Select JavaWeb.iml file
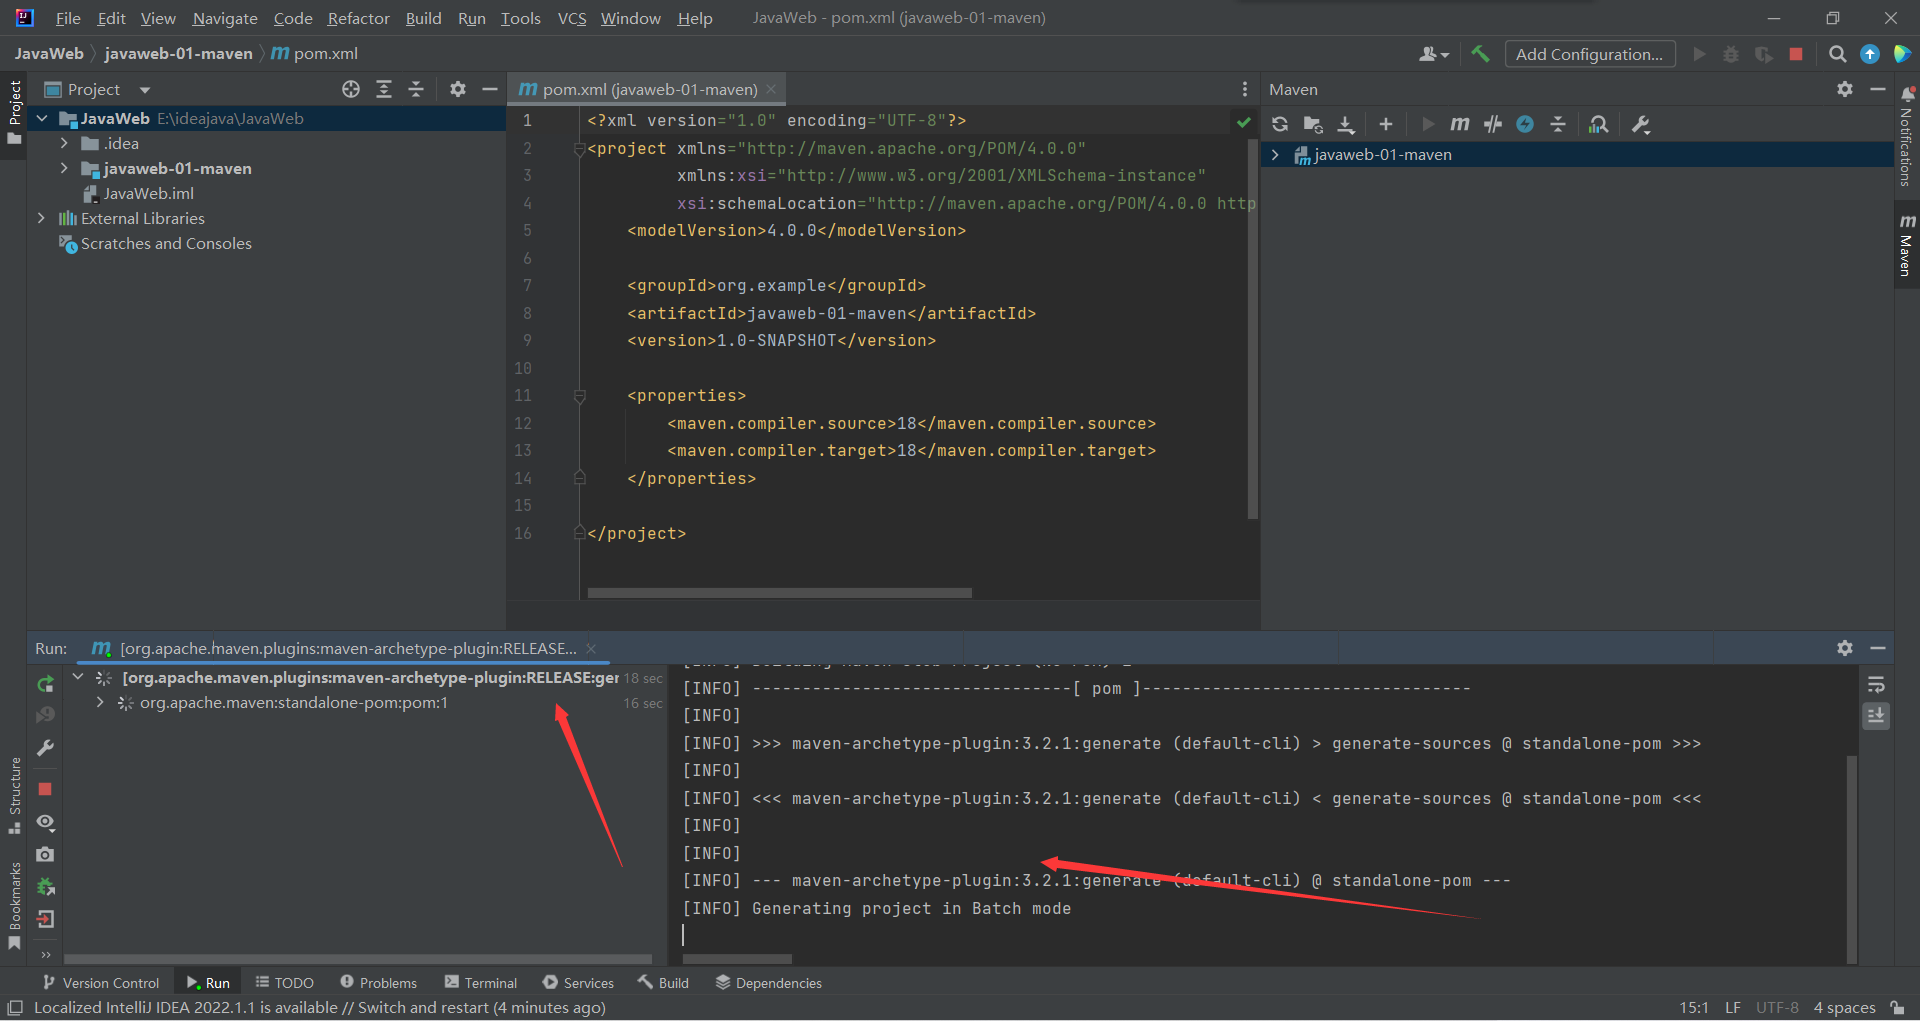Image resolution: width=1920 pixels, height=1021 pixels. tap(148, 194)
